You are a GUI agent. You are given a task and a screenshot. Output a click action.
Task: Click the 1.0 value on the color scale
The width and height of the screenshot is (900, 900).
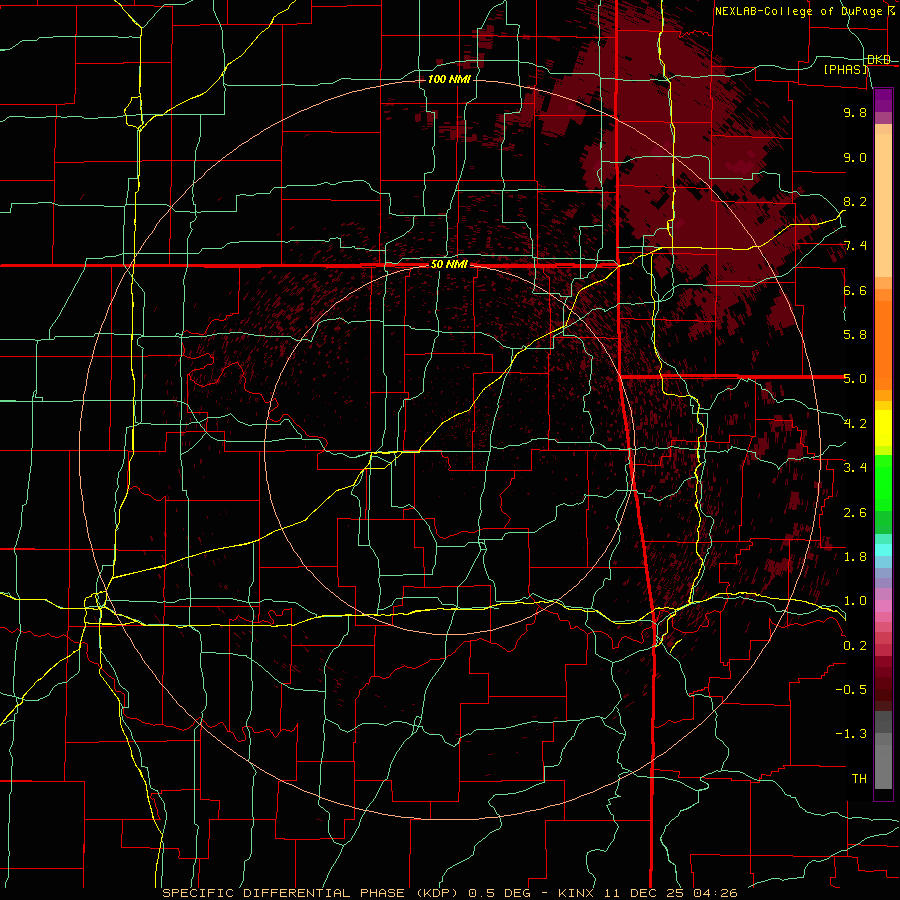pyautogui.click(x=855, y=601)
